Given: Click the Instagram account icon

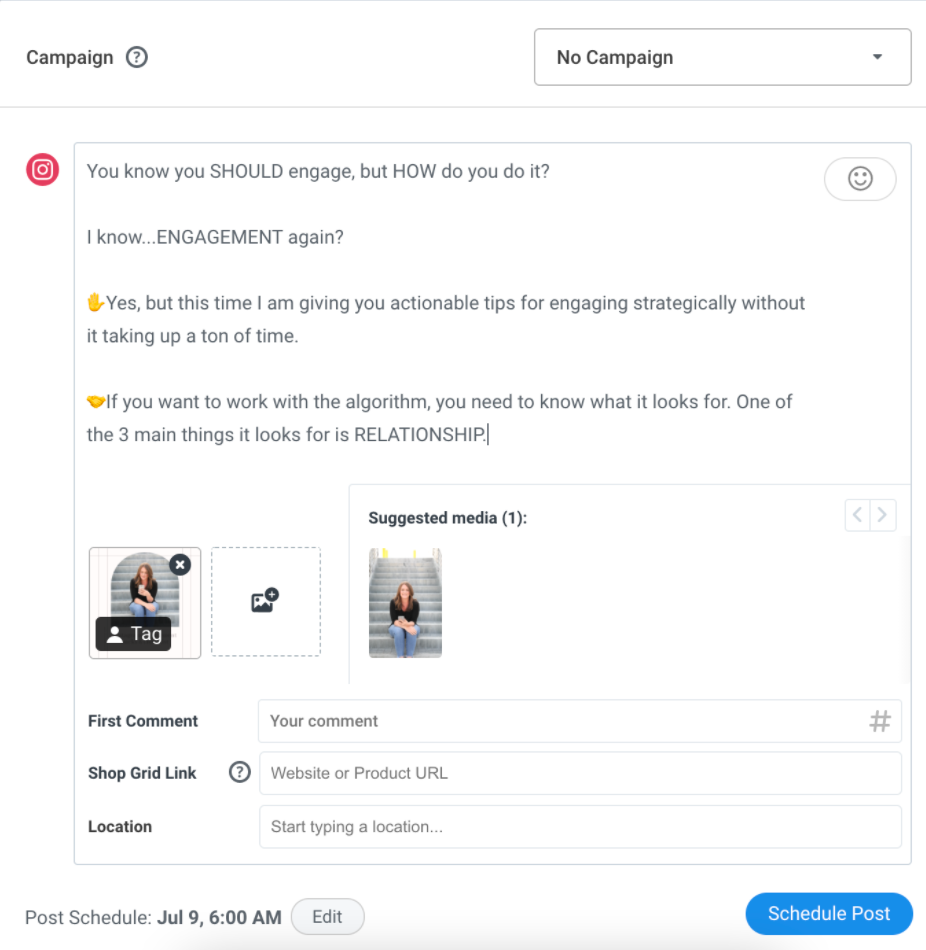Looking at the screenshot, I should coord(42,170).
